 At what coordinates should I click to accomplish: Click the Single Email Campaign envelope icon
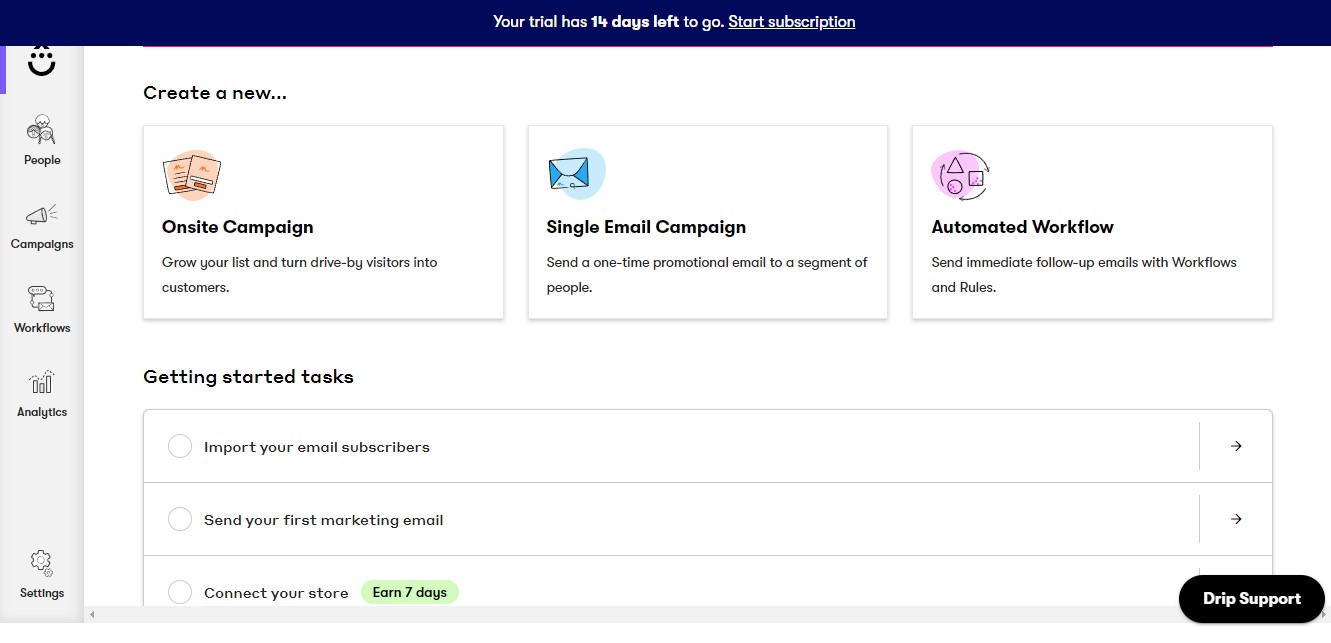coord(576,175)
